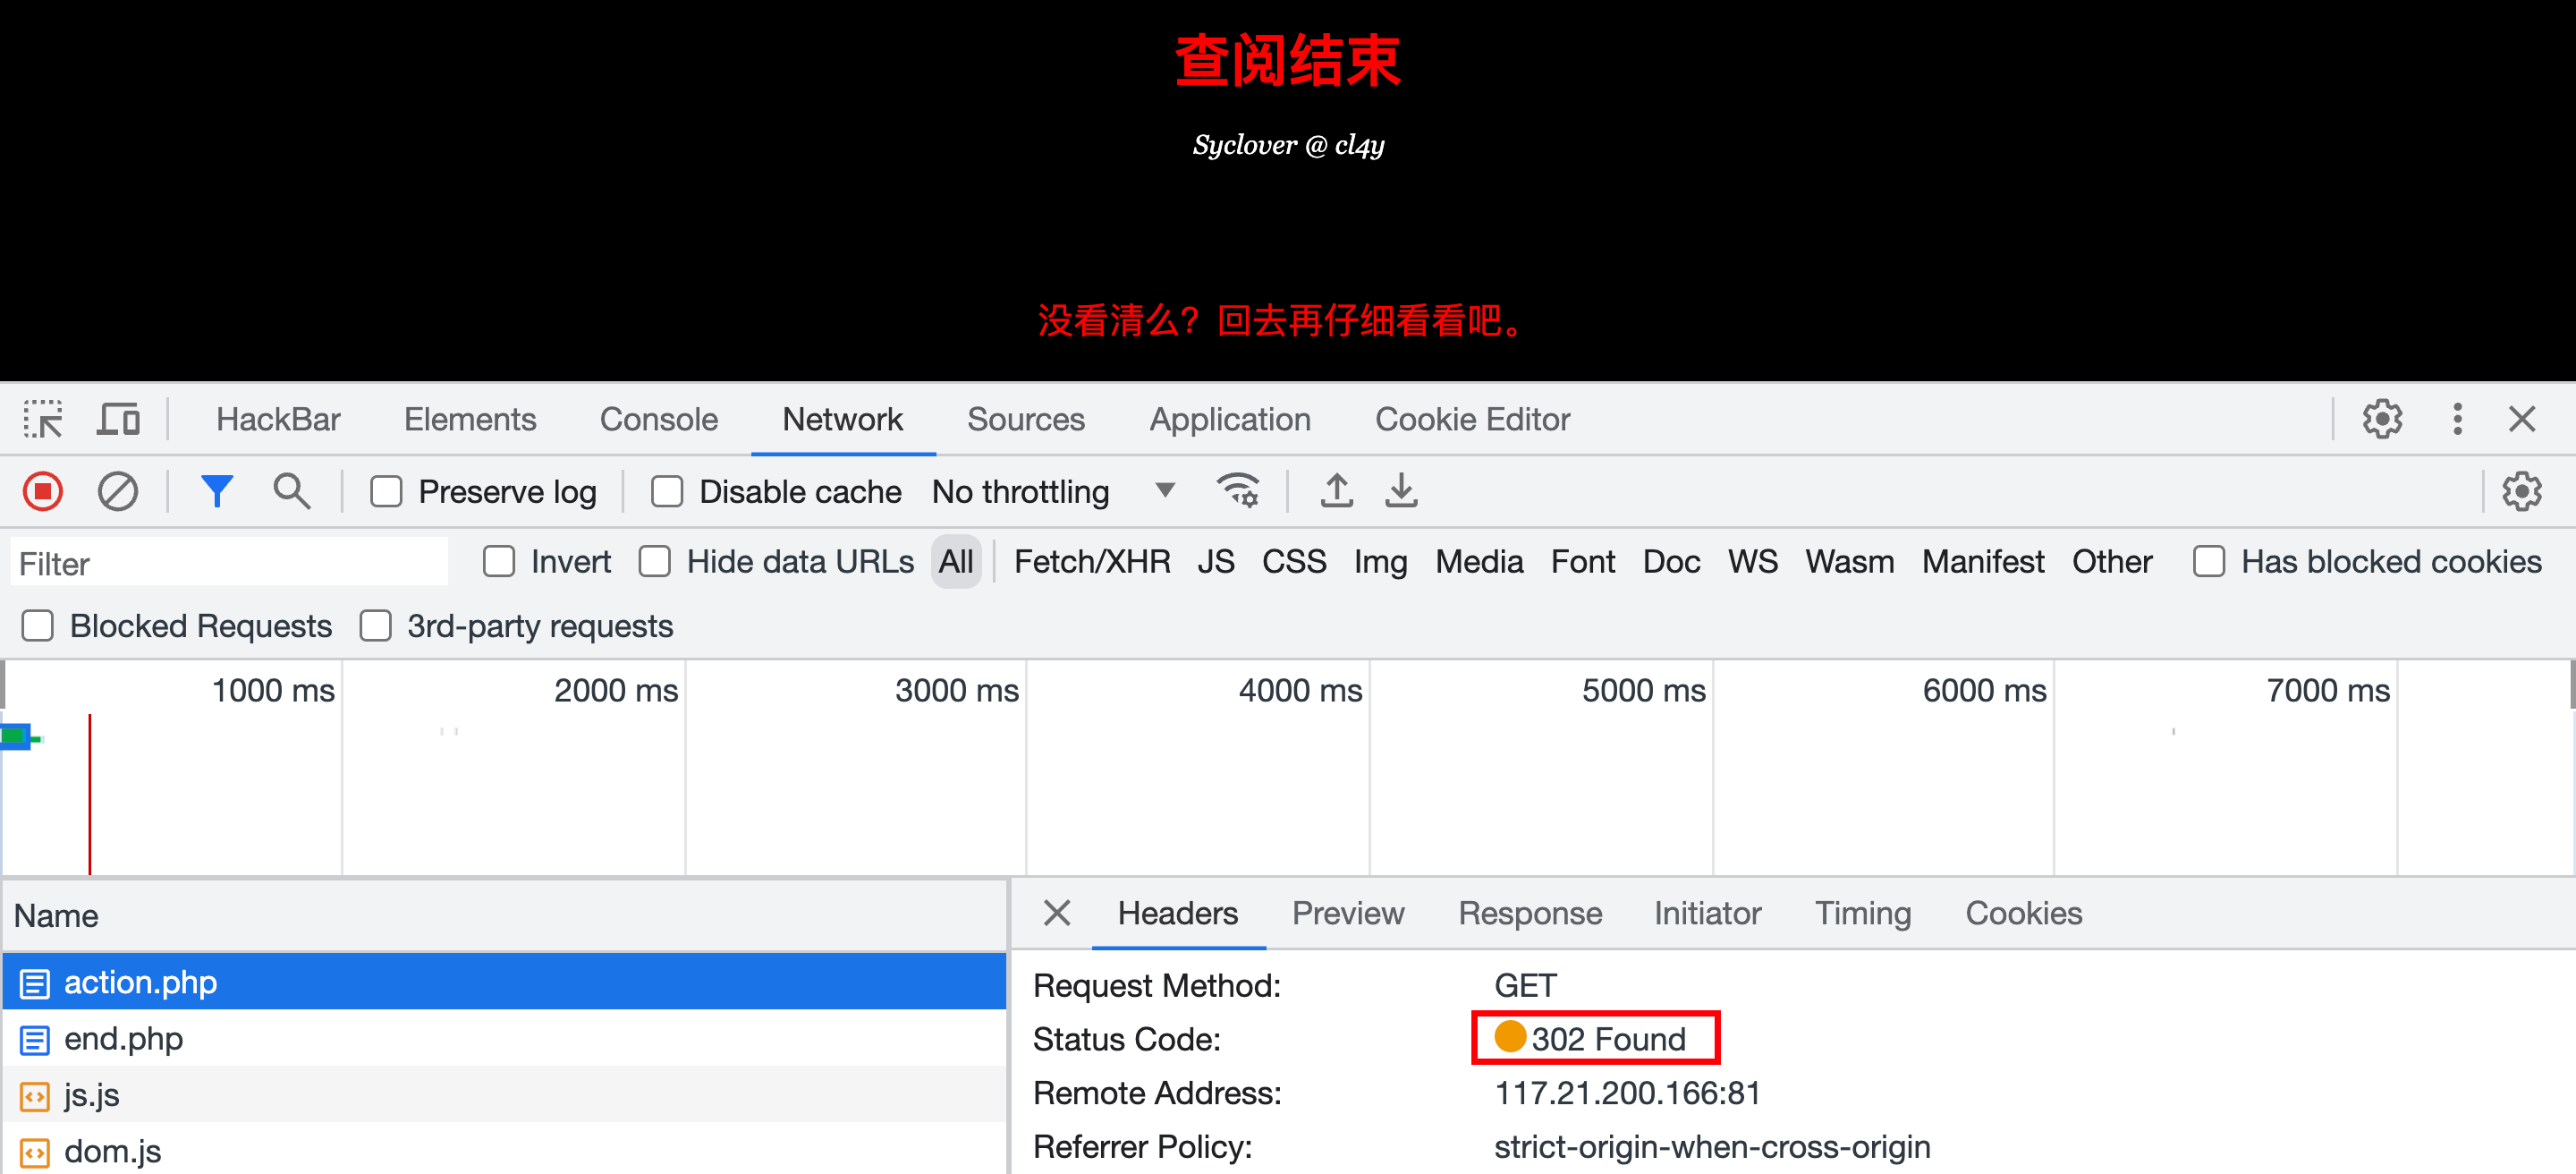The width and height of the screenshot is (2576, 1174).
Task: Stop recording network log
Action: (43, 491)
